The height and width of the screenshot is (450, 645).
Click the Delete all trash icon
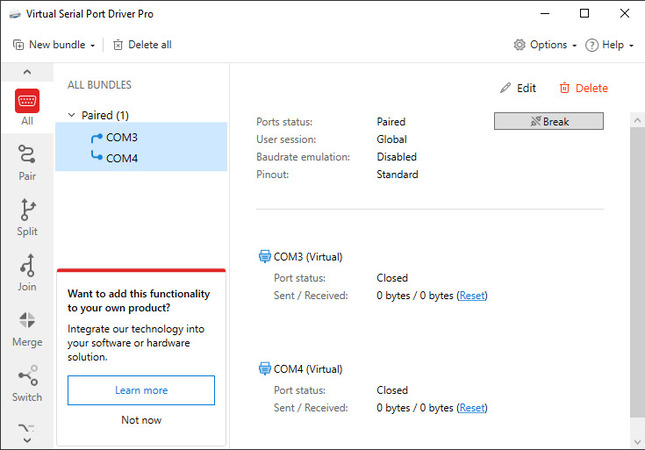point(118,44)
